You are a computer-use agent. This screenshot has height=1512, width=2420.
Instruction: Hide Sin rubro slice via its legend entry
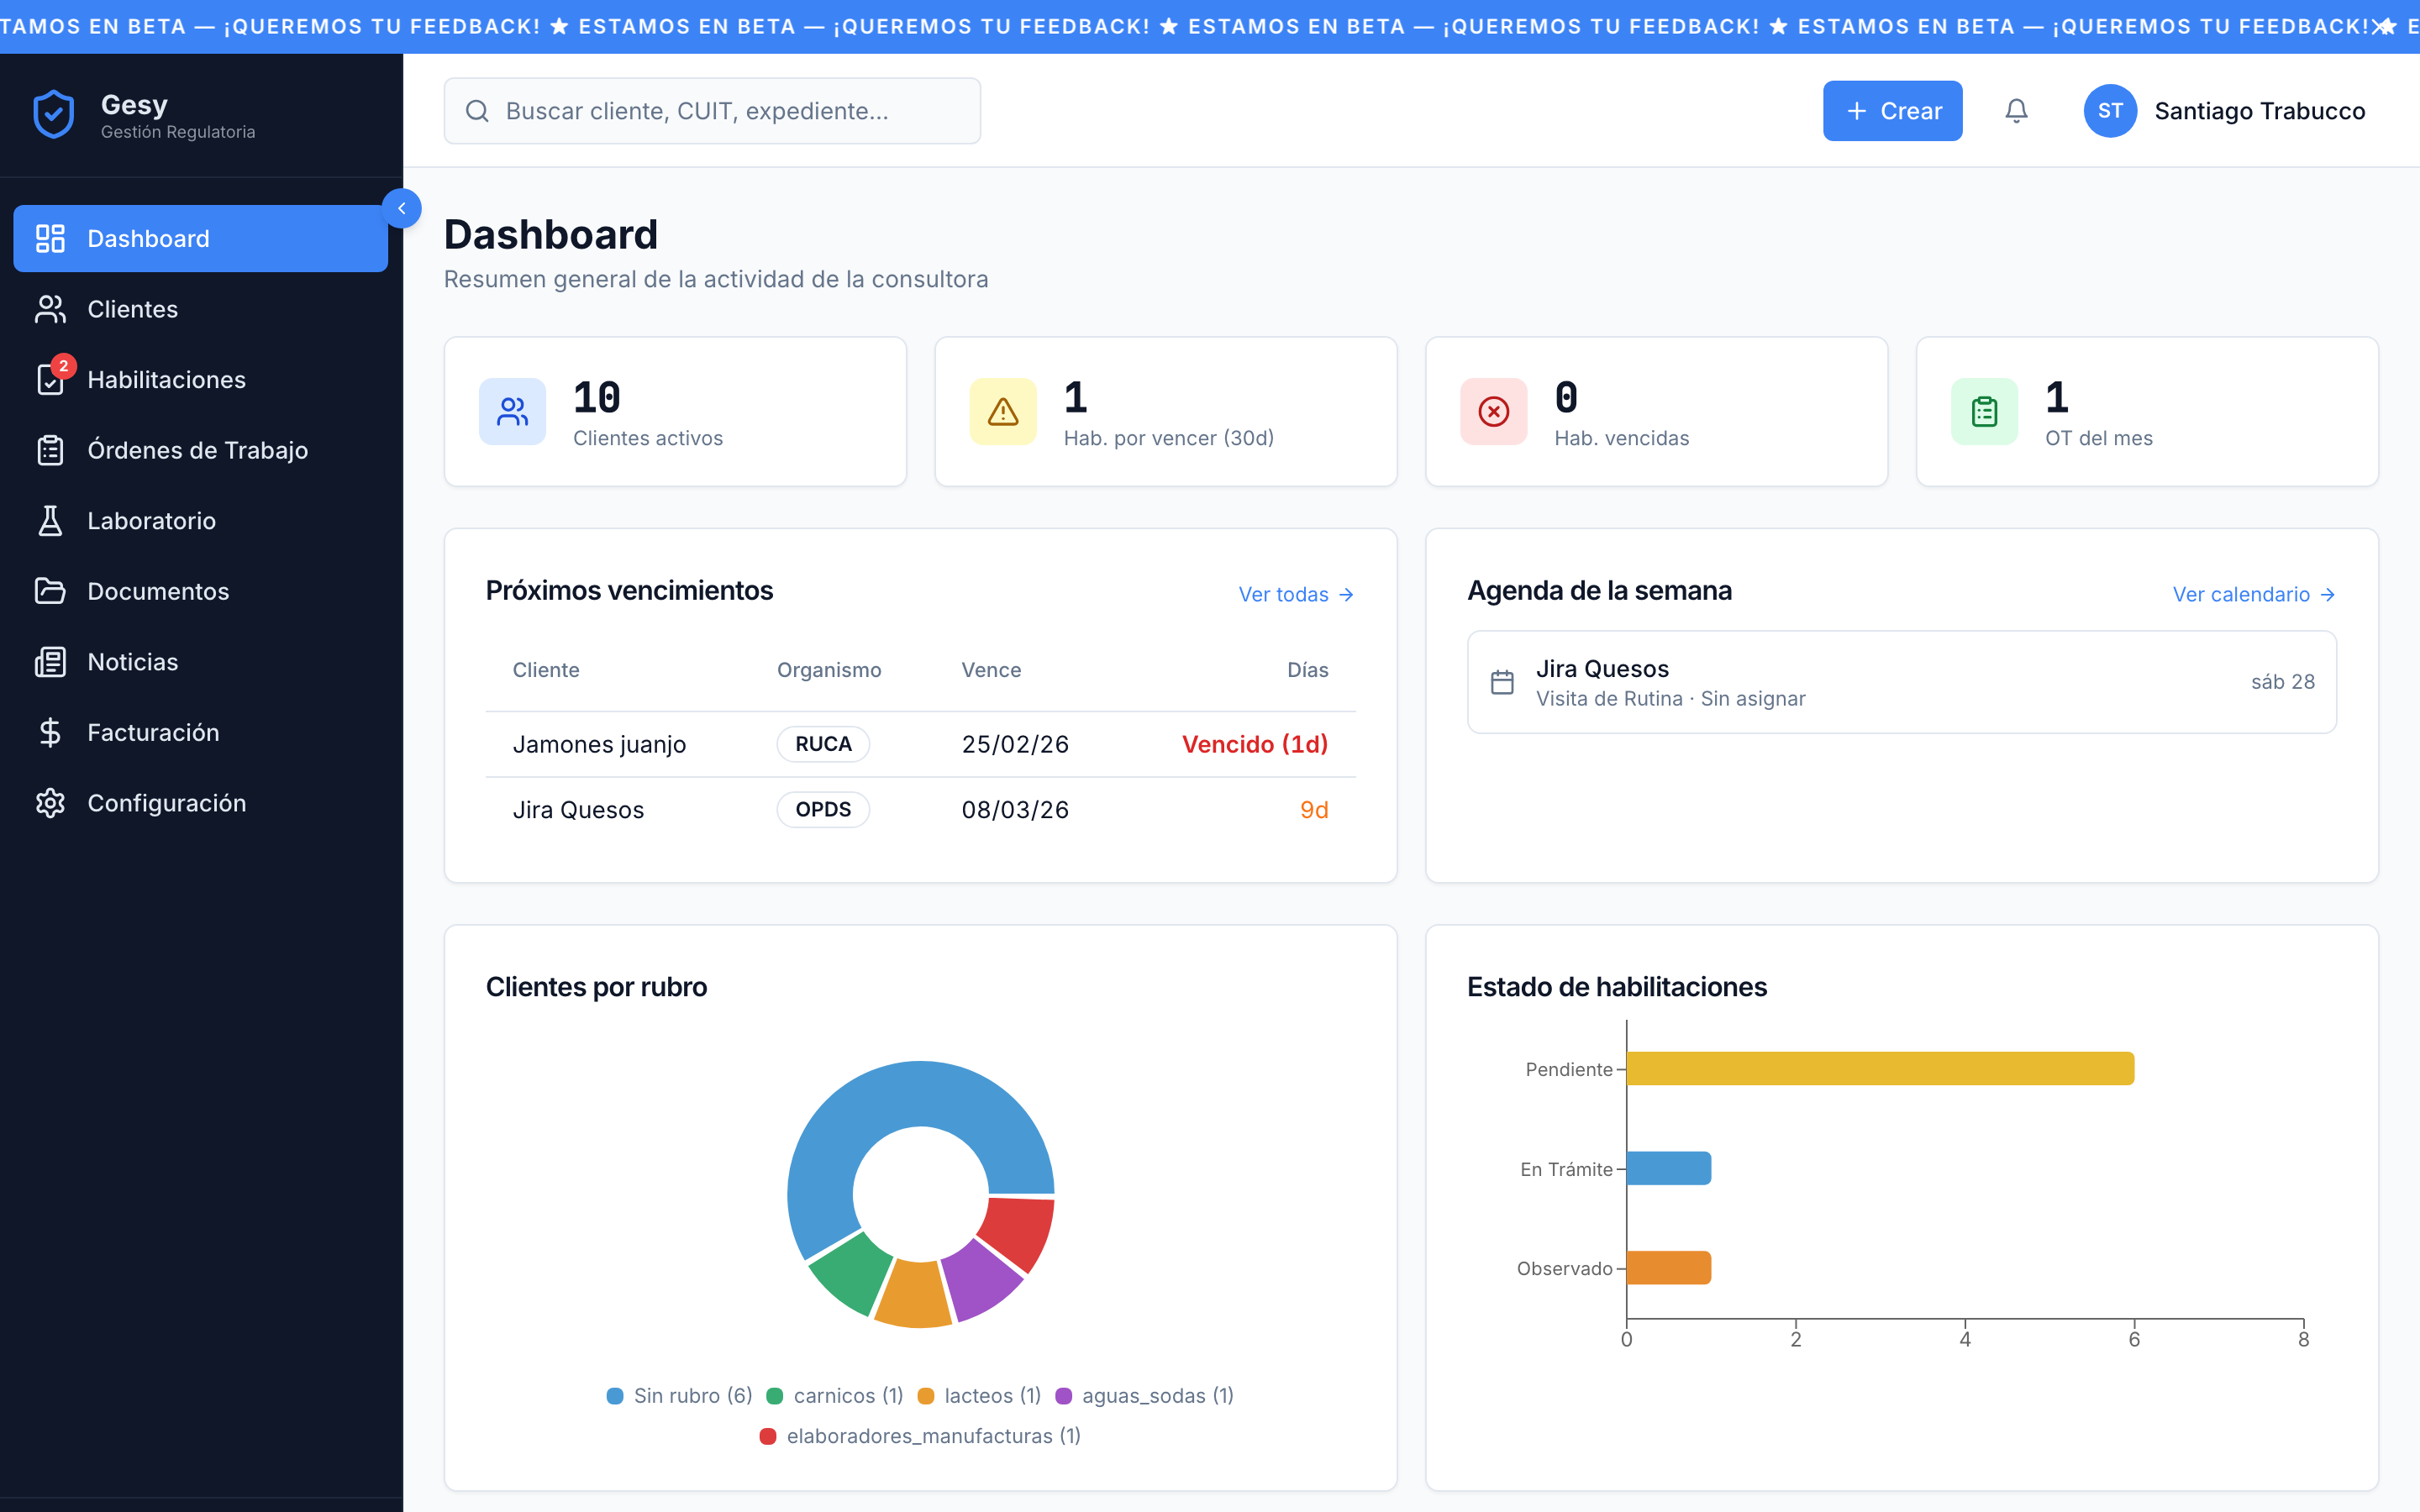678,1395
